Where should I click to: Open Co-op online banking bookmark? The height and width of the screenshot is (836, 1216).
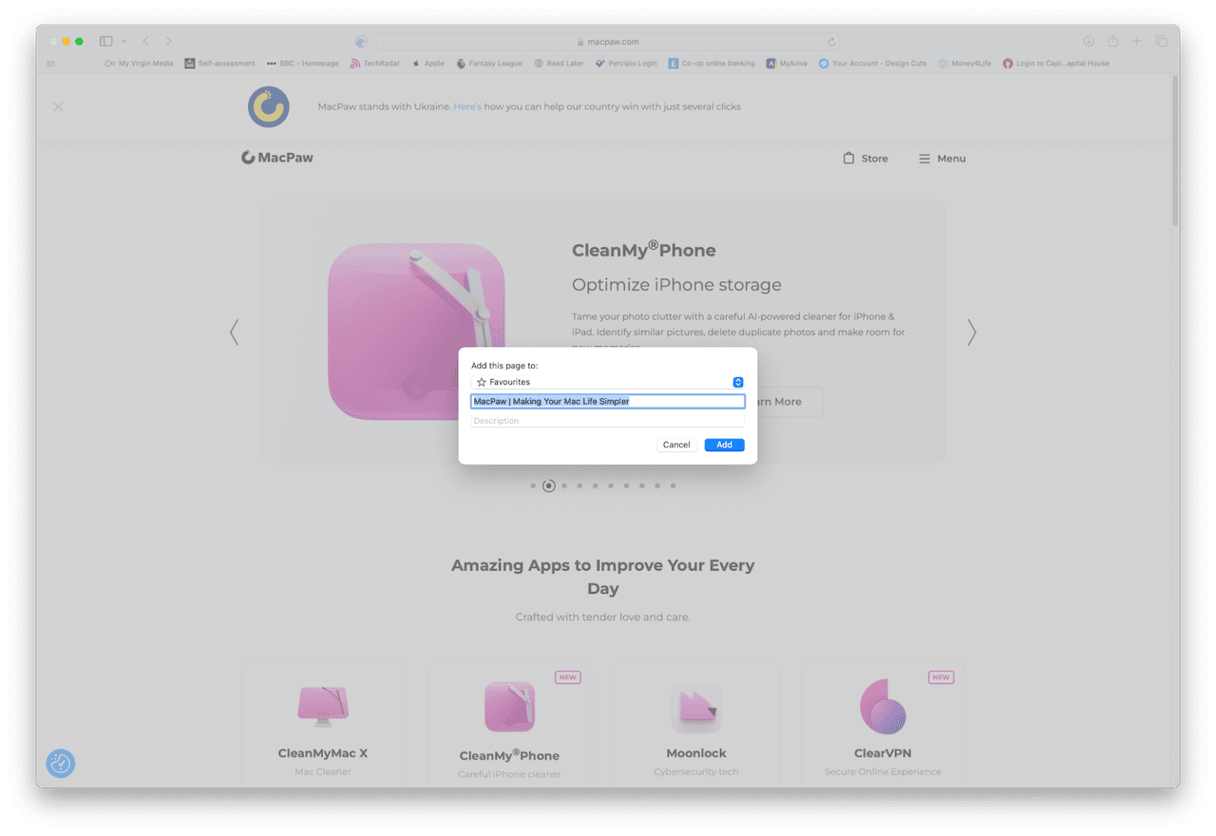[712, 63]
